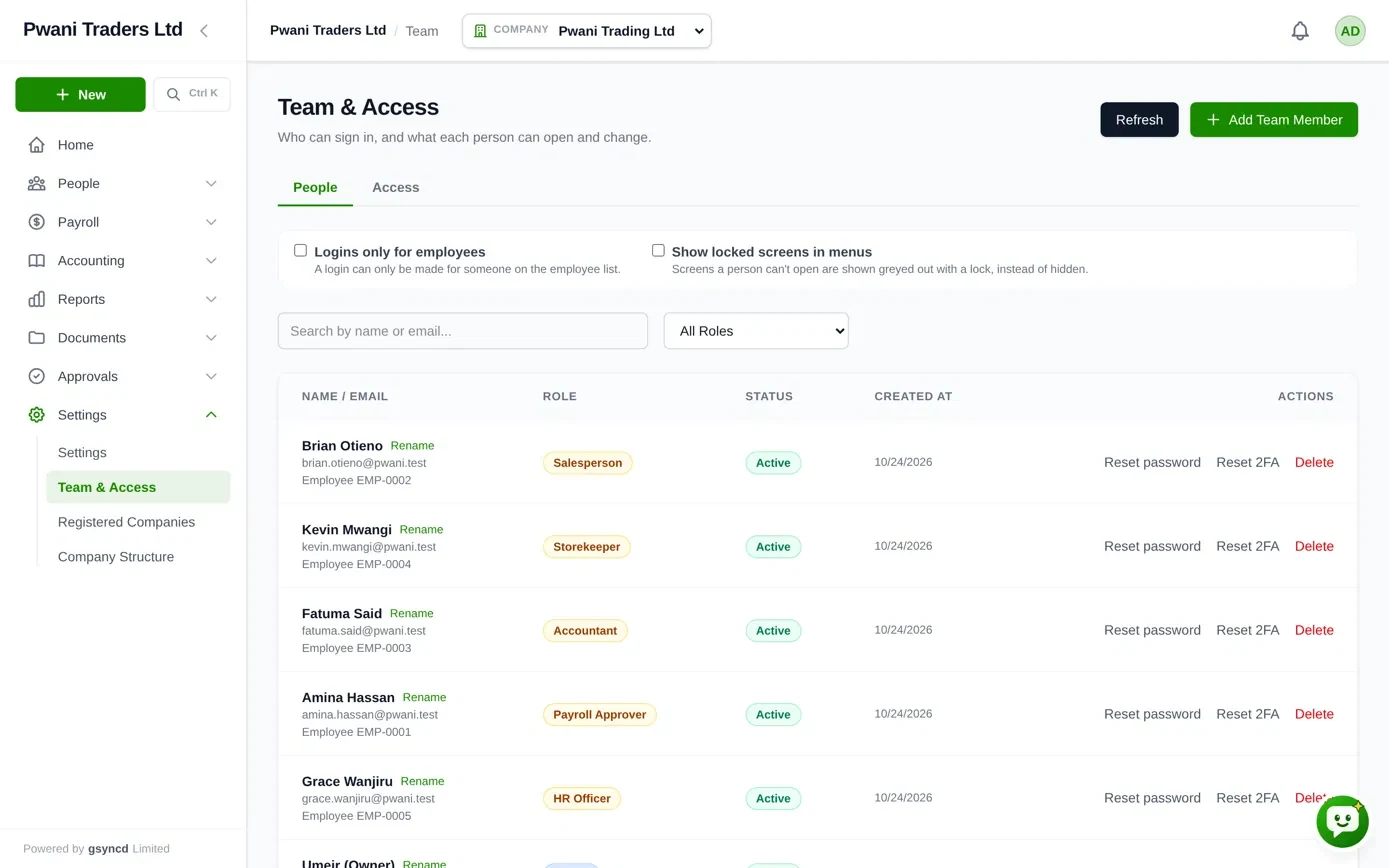The width and height of the screenshot is (1389, 868).
Task: Click Pwani Traders Ltd breadcrumb link
Action: [328, 30]
